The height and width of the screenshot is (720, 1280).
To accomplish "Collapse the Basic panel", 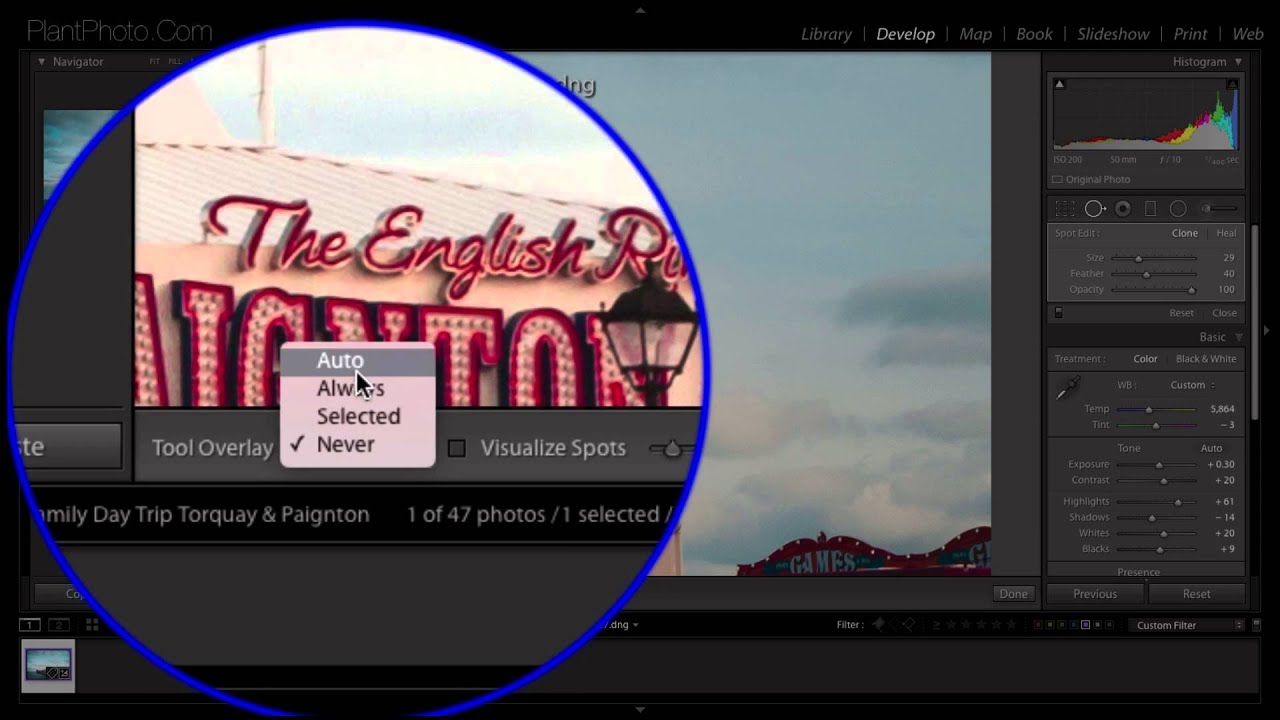I will [x=1238, y=338].
